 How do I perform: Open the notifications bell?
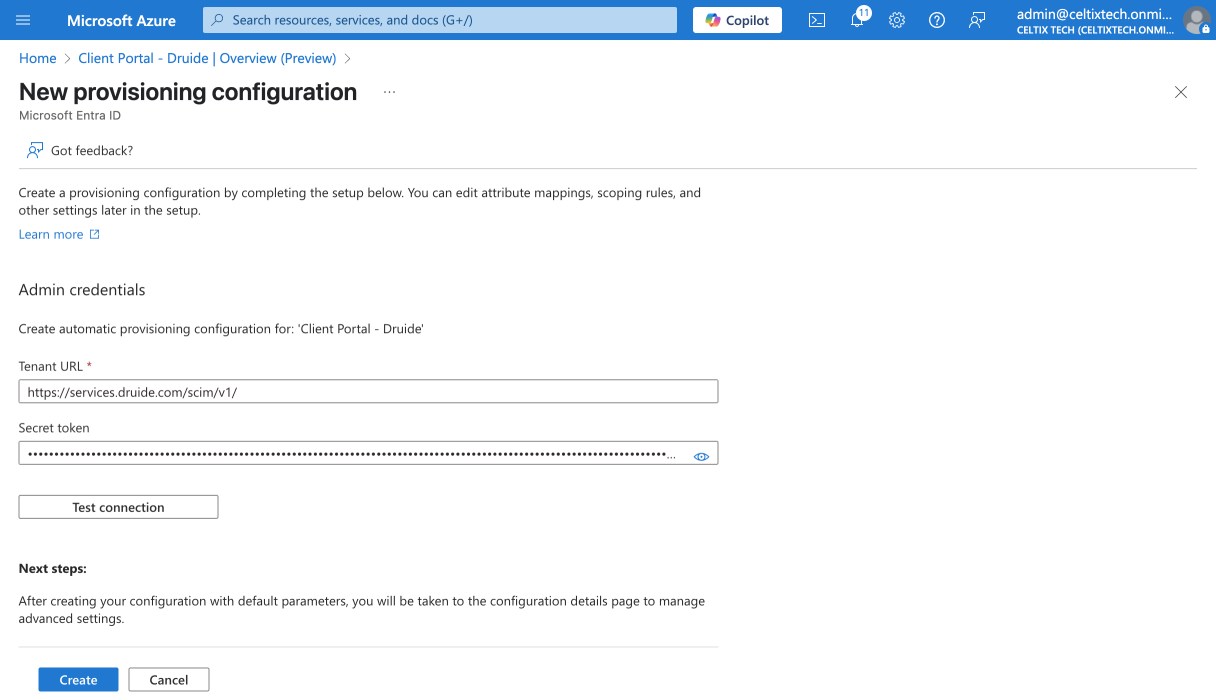pos(857,20)
